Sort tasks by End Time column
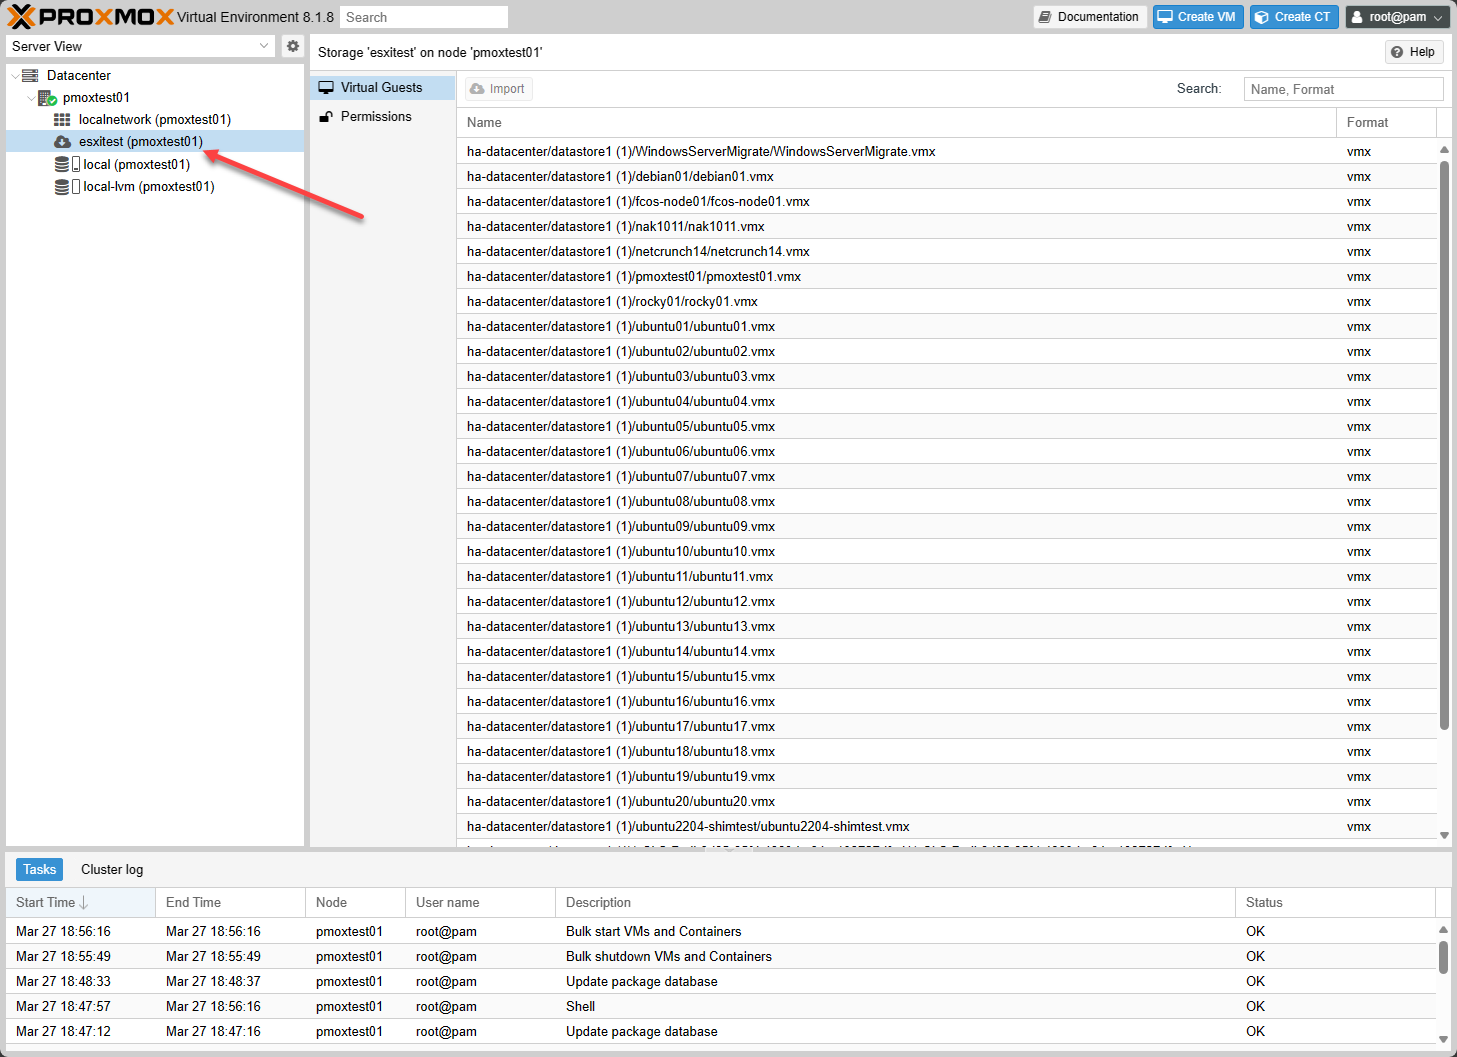Image resolution: width=1457 pixels, height=1057 pixels. click(x=230, y=903)
